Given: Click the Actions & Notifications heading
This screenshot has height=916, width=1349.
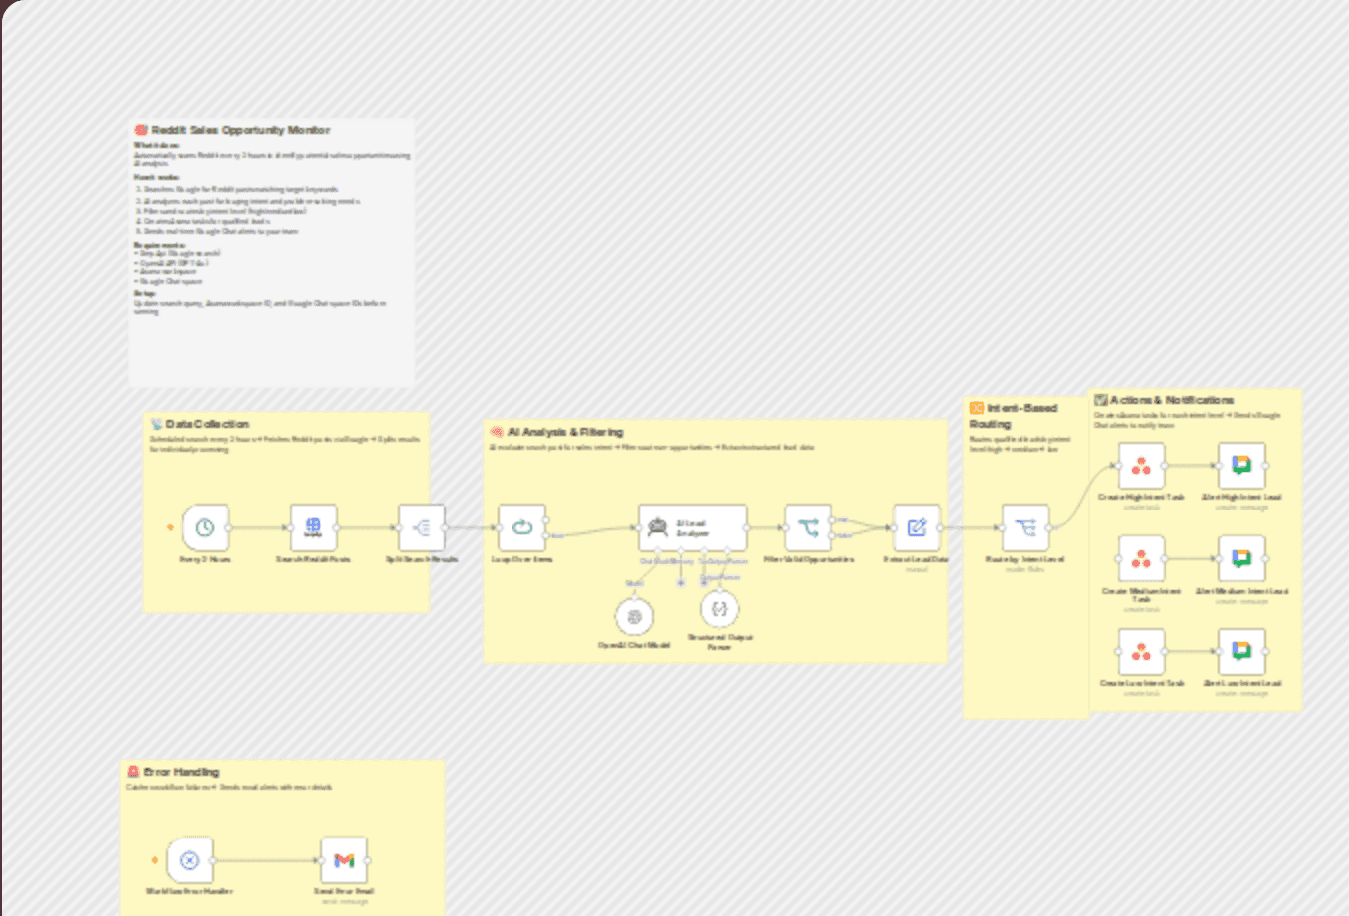Looking at the screenshot, I should pos(1171,400).
